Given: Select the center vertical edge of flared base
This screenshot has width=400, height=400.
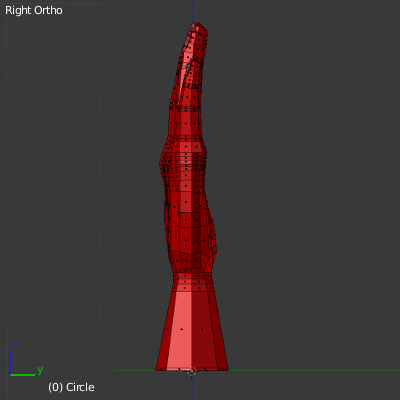Looking at the screenshot, I should [x=192, y=330].
